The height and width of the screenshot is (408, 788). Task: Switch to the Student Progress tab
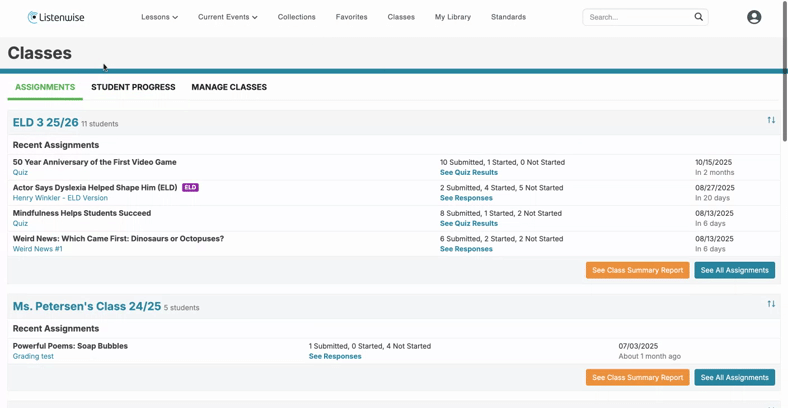pyautogui.click(x=133, y=87)
